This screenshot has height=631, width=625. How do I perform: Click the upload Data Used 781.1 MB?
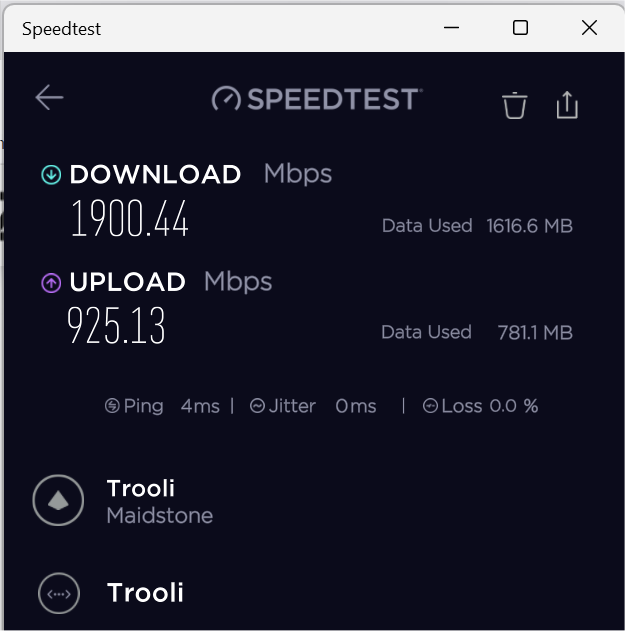(x=477, y=332)
